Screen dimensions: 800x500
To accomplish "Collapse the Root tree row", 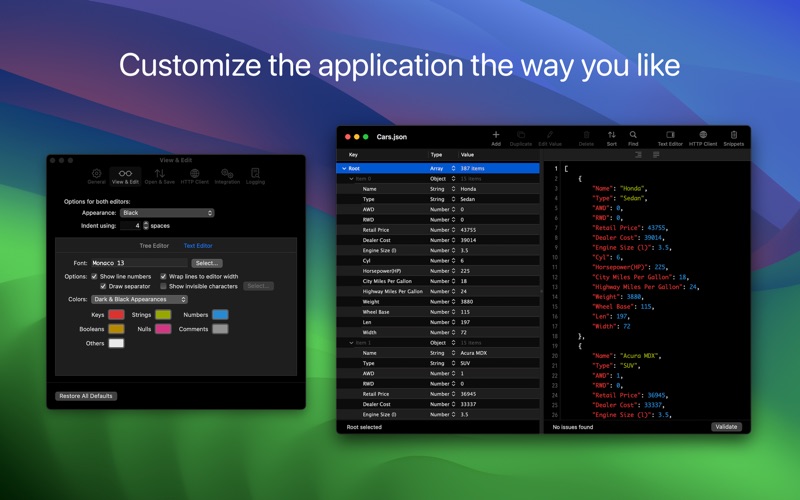I will pos(344,168).
